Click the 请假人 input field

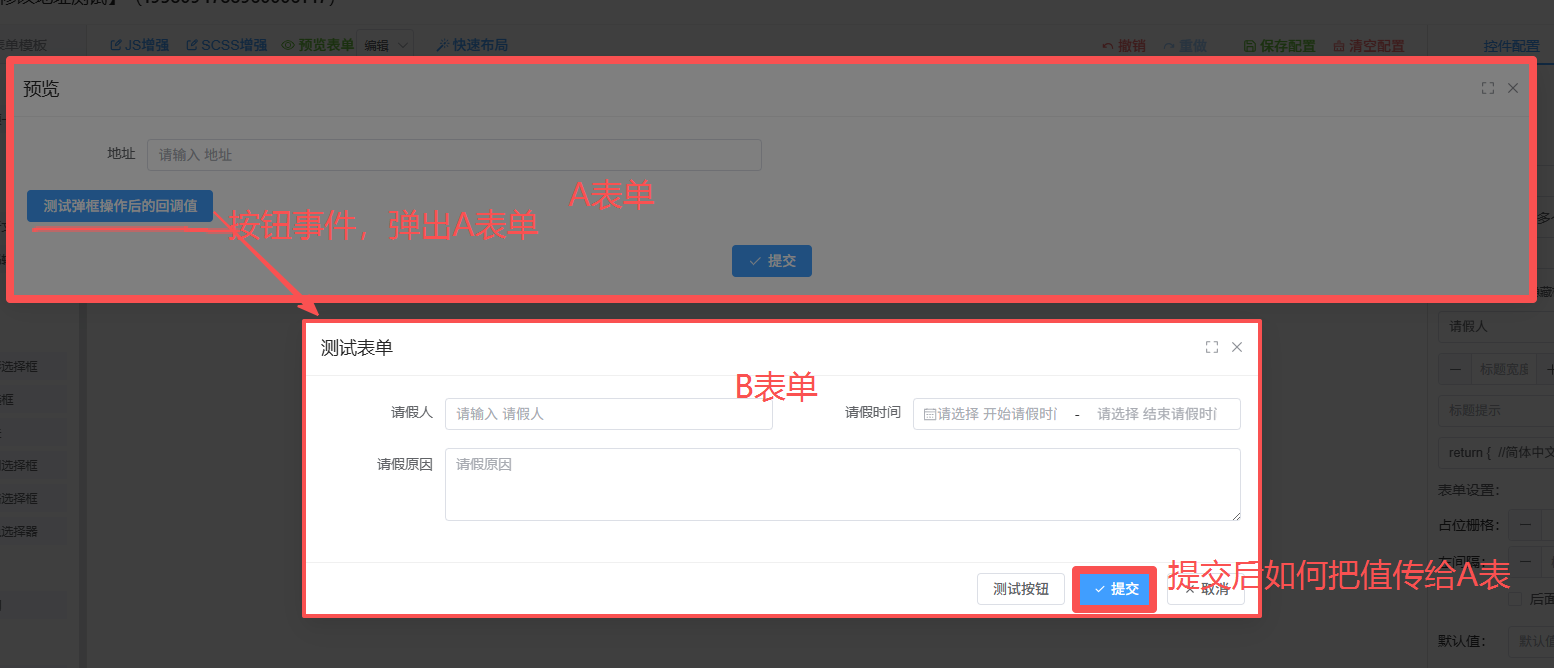tap(608, 414)
